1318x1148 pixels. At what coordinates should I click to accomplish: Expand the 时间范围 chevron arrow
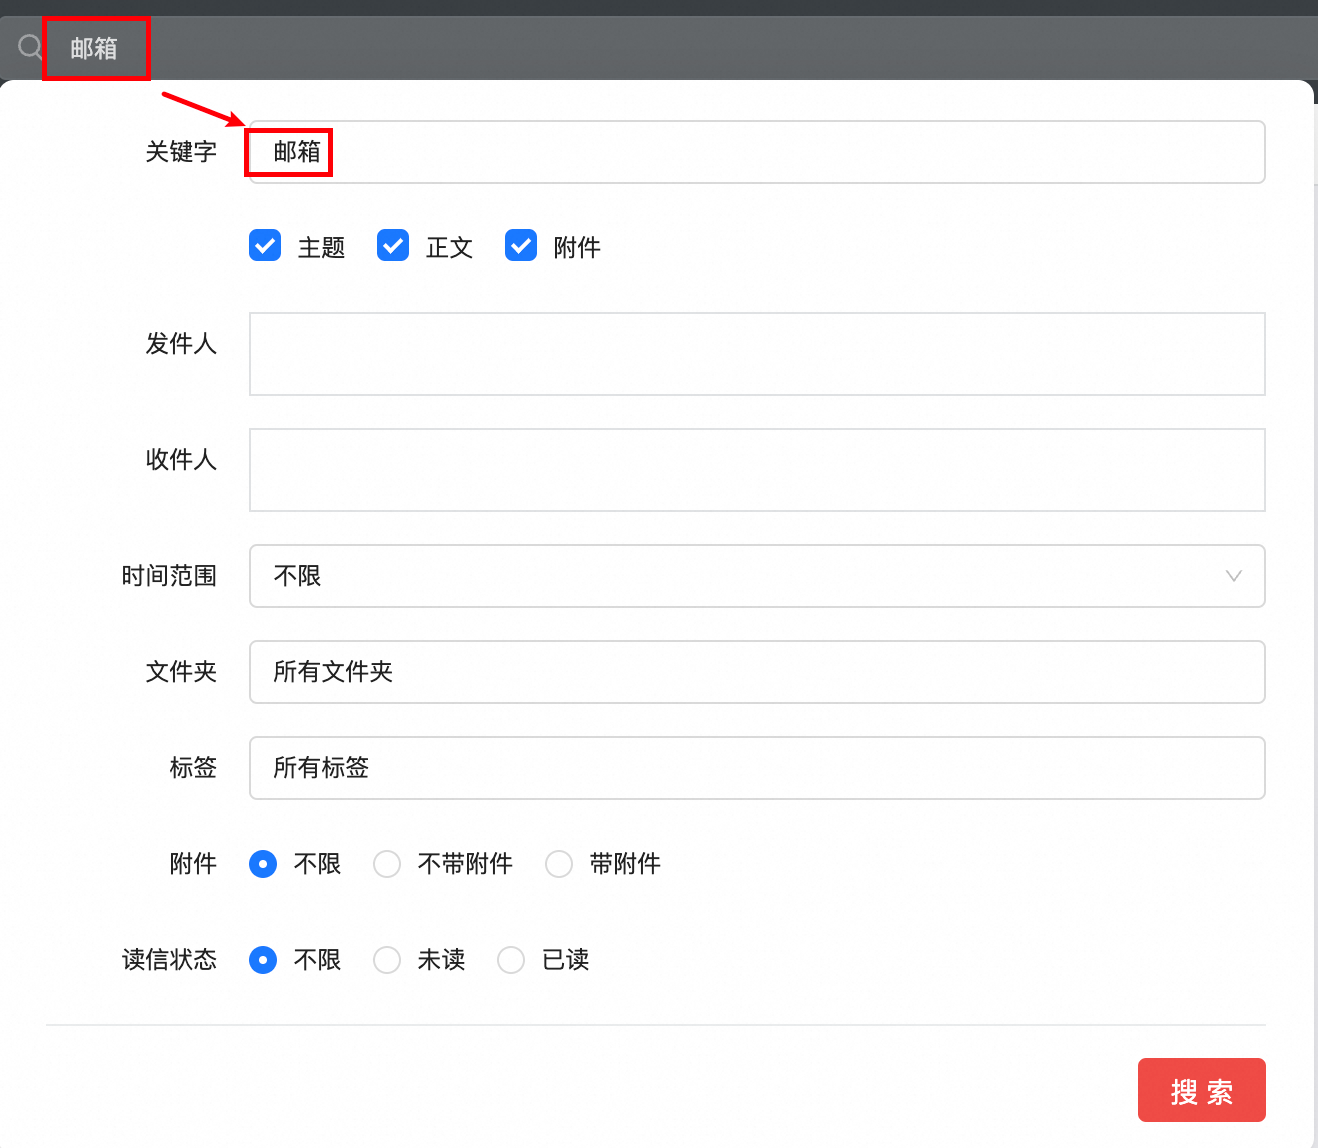coord(1233,576)
